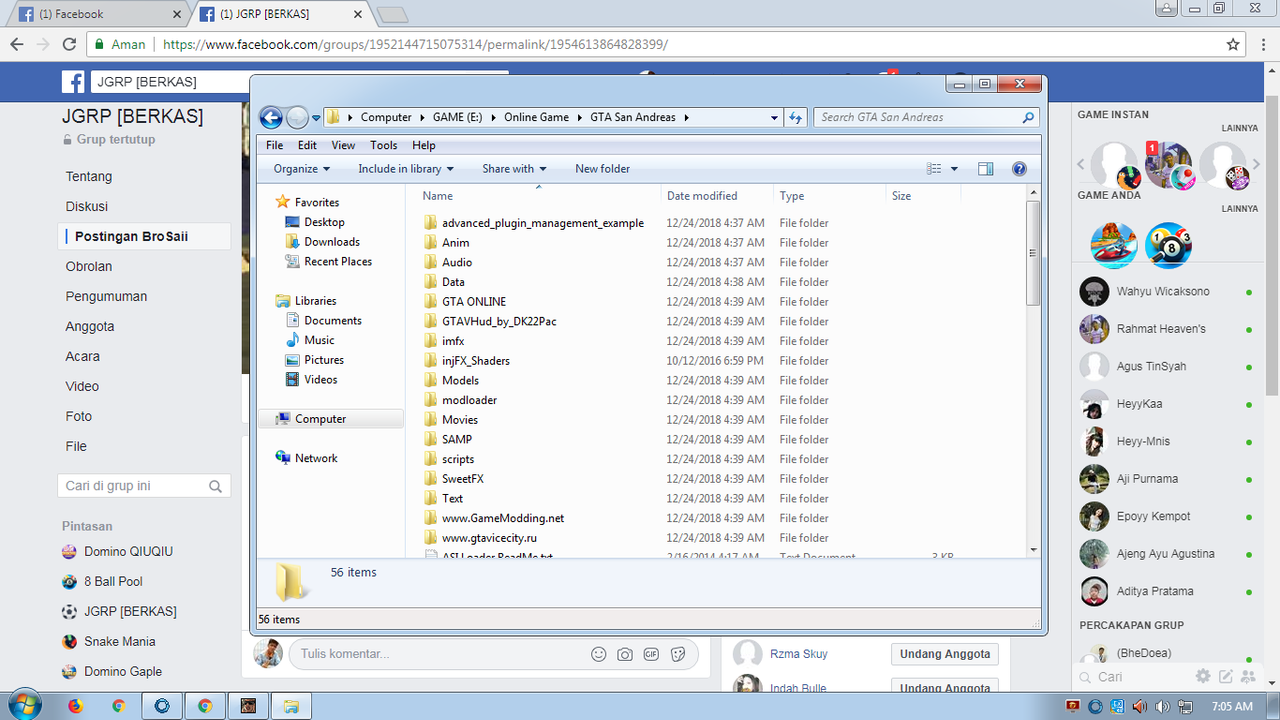The width and height of the screenshot is (1280, 720).
Task: Open Anggota in Facebook group sidebar
Action: click(90, 326)
